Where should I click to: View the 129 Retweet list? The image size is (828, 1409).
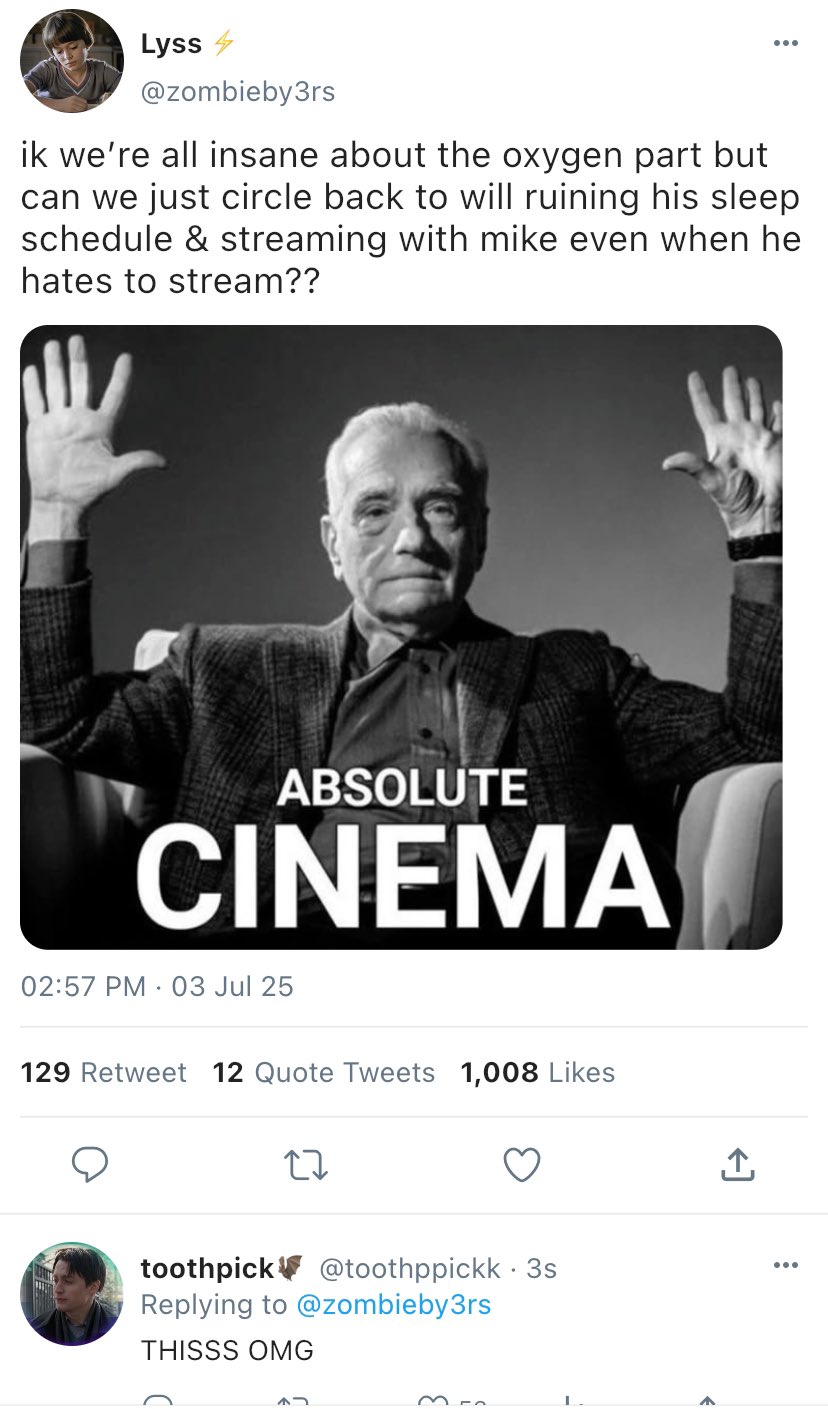point(104,1073)
